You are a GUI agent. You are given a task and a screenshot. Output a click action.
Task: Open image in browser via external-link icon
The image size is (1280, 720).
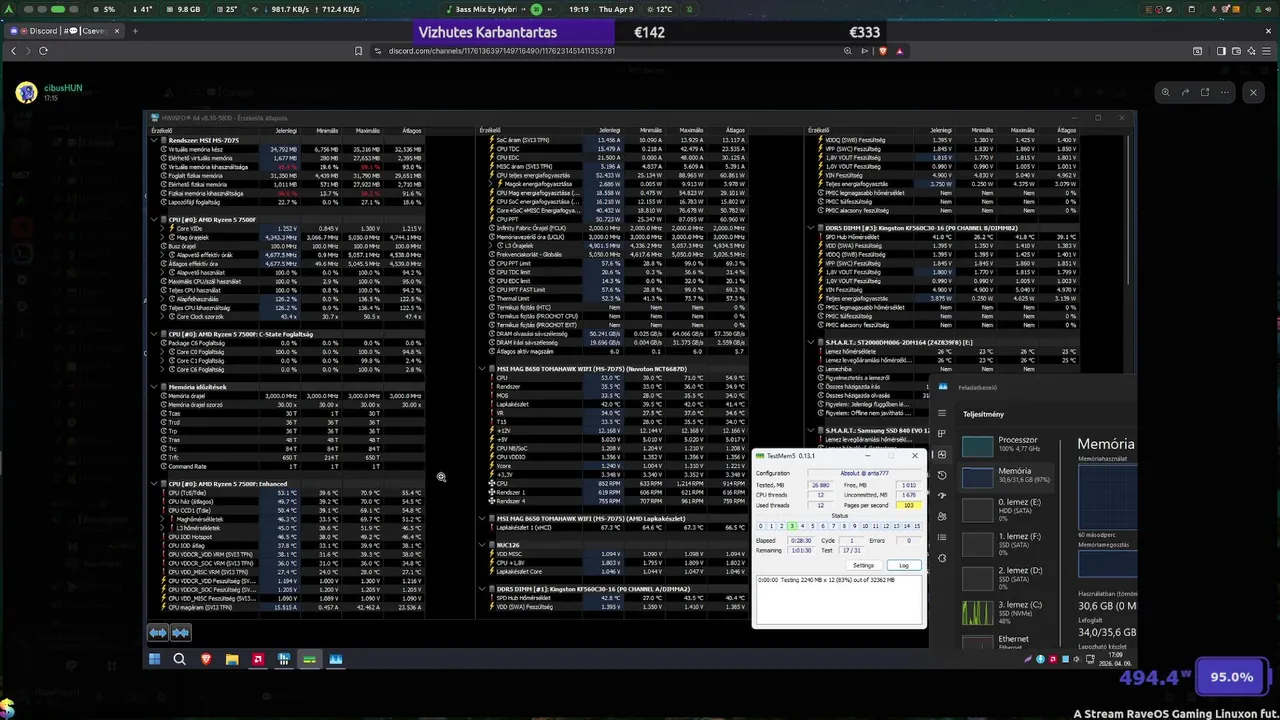(1205, 92)
